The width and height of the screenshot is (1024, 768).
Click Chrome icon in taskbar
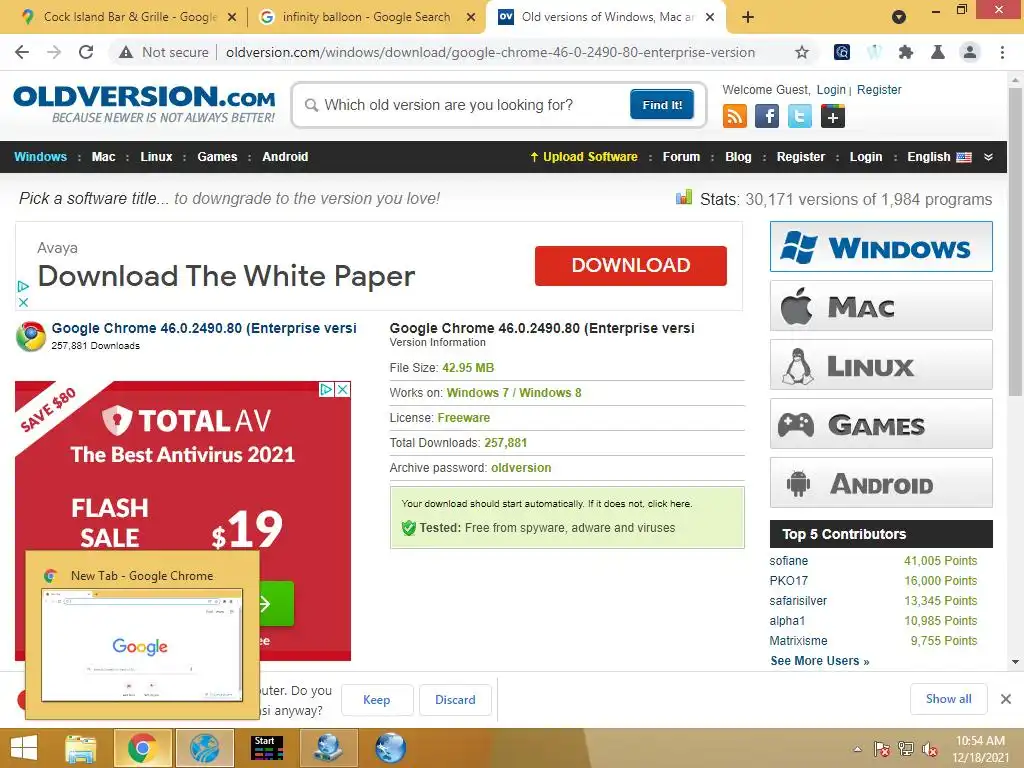tap(142, 748)
